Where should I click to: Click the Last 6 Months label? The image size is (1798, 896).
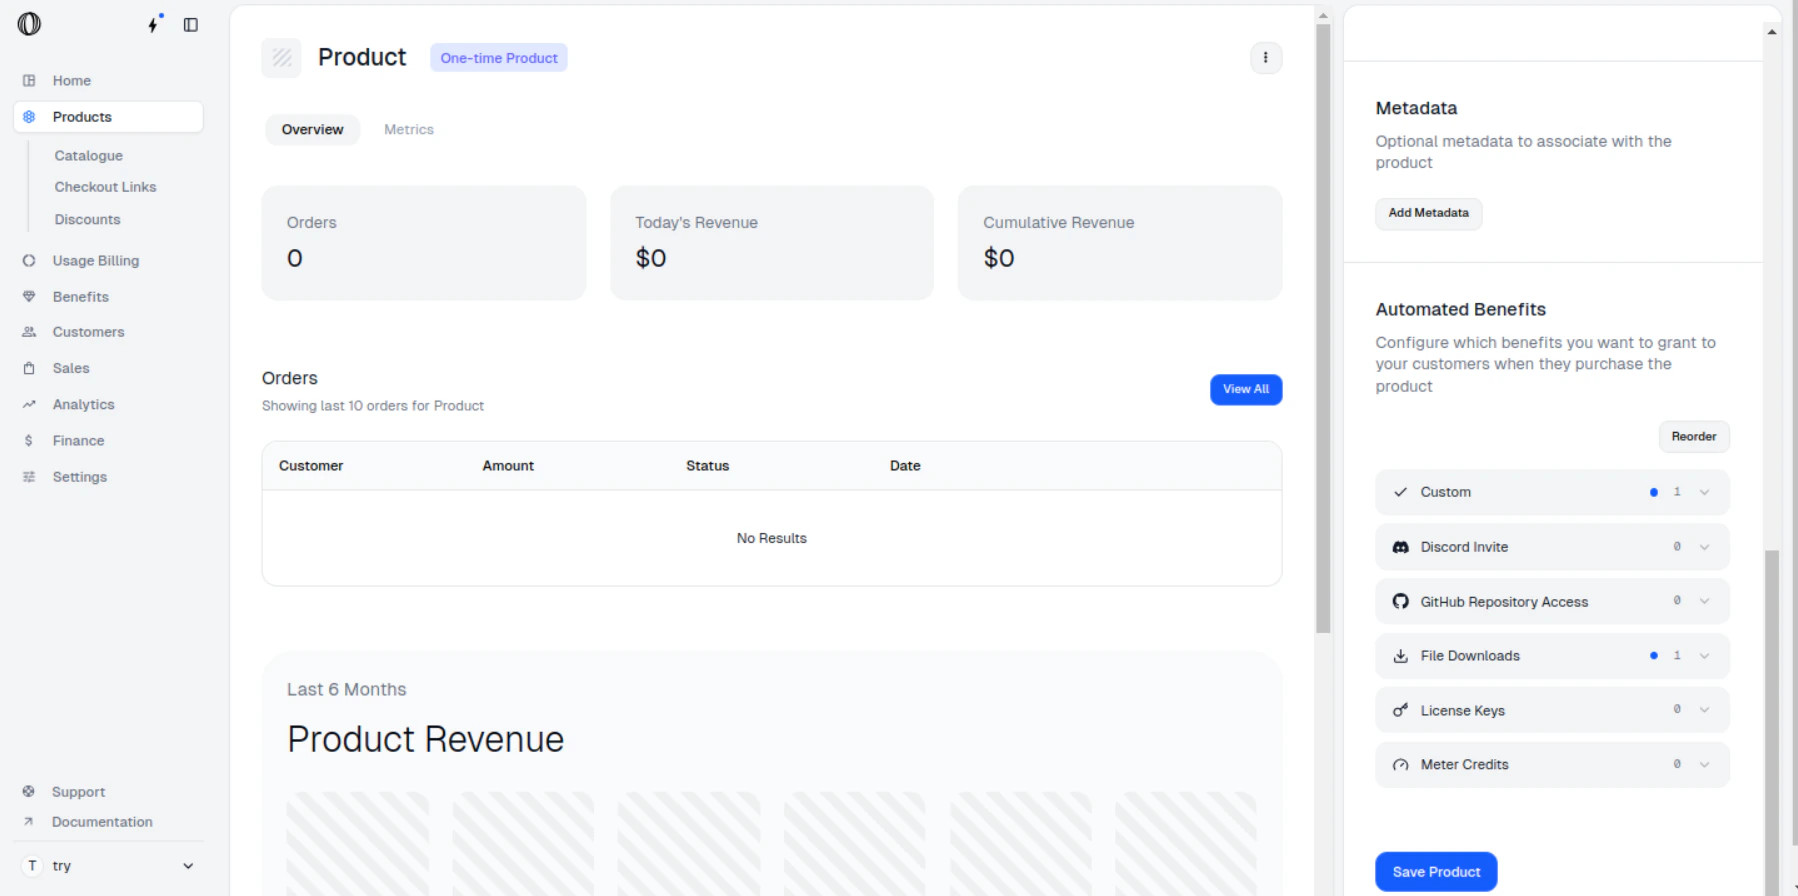point(346,690)
